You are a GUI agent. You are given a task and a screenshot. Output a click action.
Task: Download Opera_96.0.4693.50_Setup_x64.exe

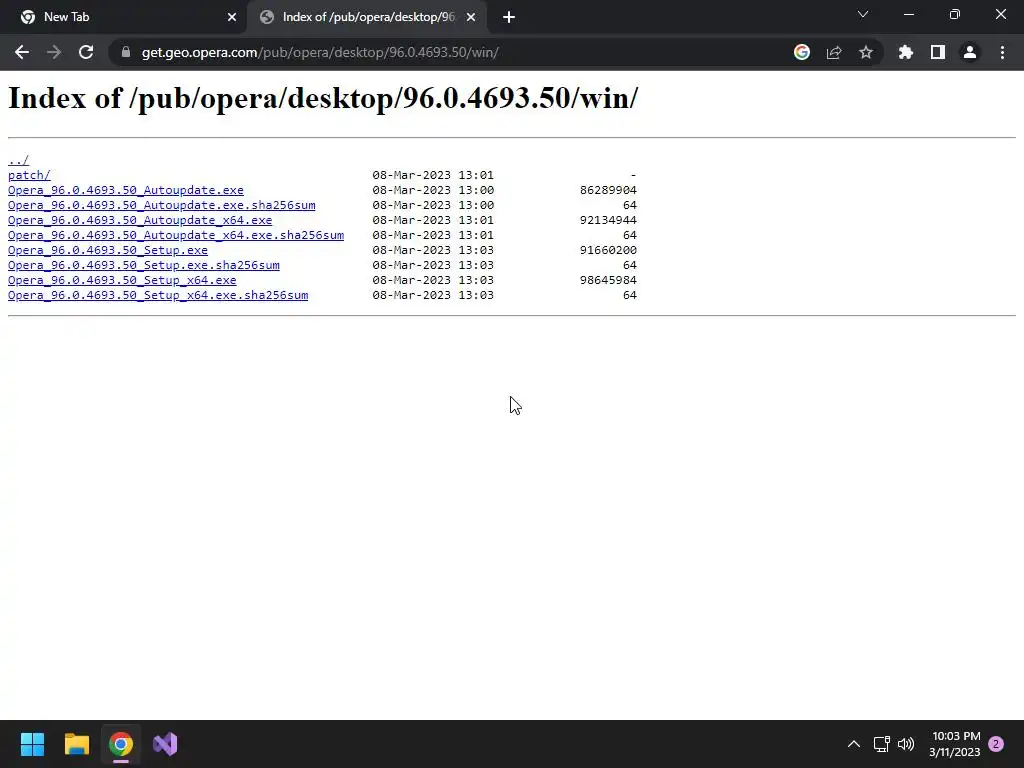[122, 280]
